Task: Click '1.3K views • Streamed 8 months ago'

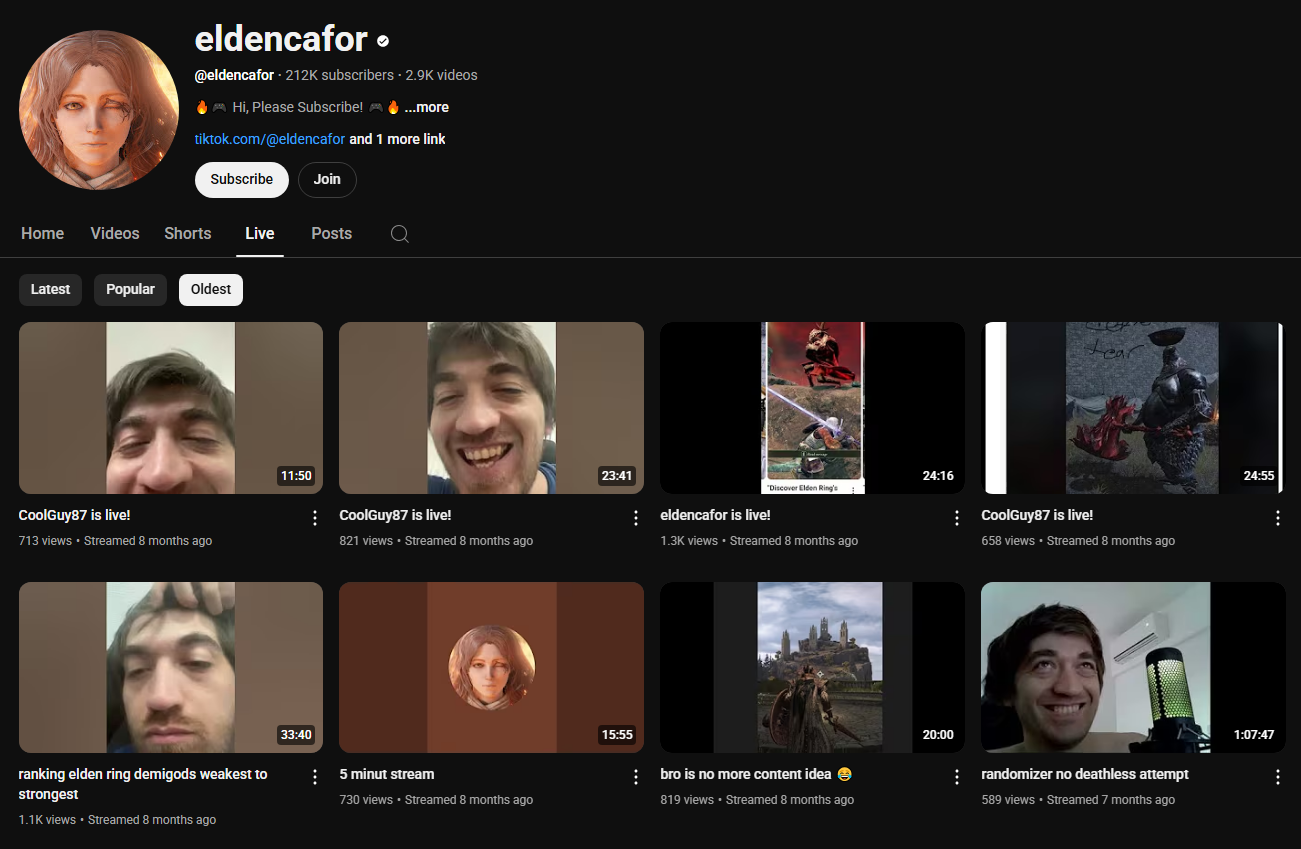Action: point(759,541)
